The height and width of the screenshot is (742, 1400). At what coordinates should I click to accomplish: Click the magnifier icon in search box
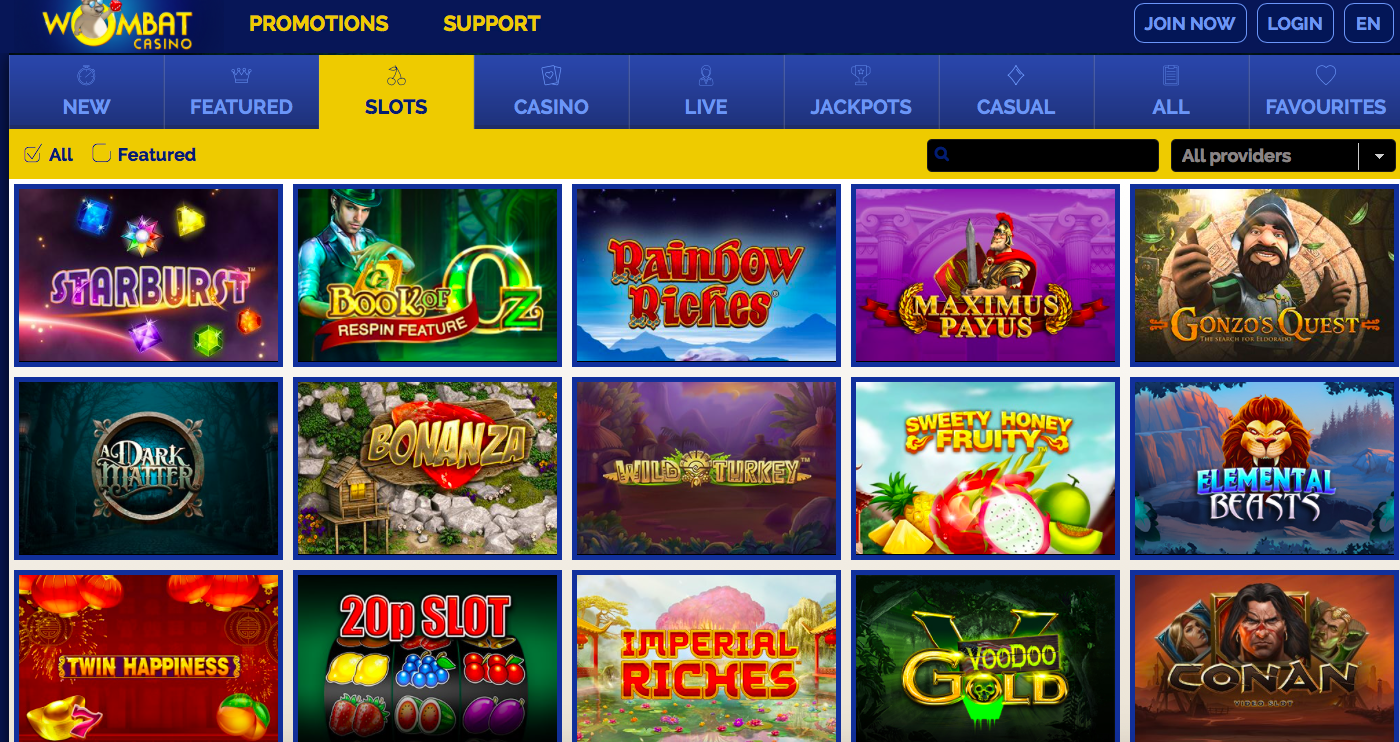(942, 155)
